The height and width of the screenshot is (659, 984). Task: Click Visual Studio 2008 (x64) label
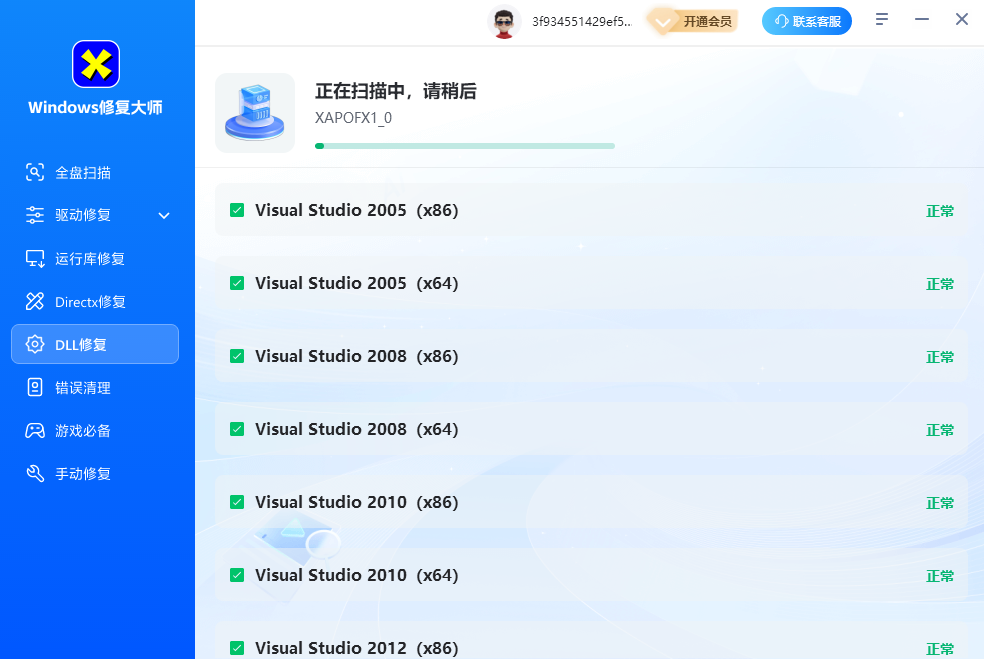click(x=356, y=429)
